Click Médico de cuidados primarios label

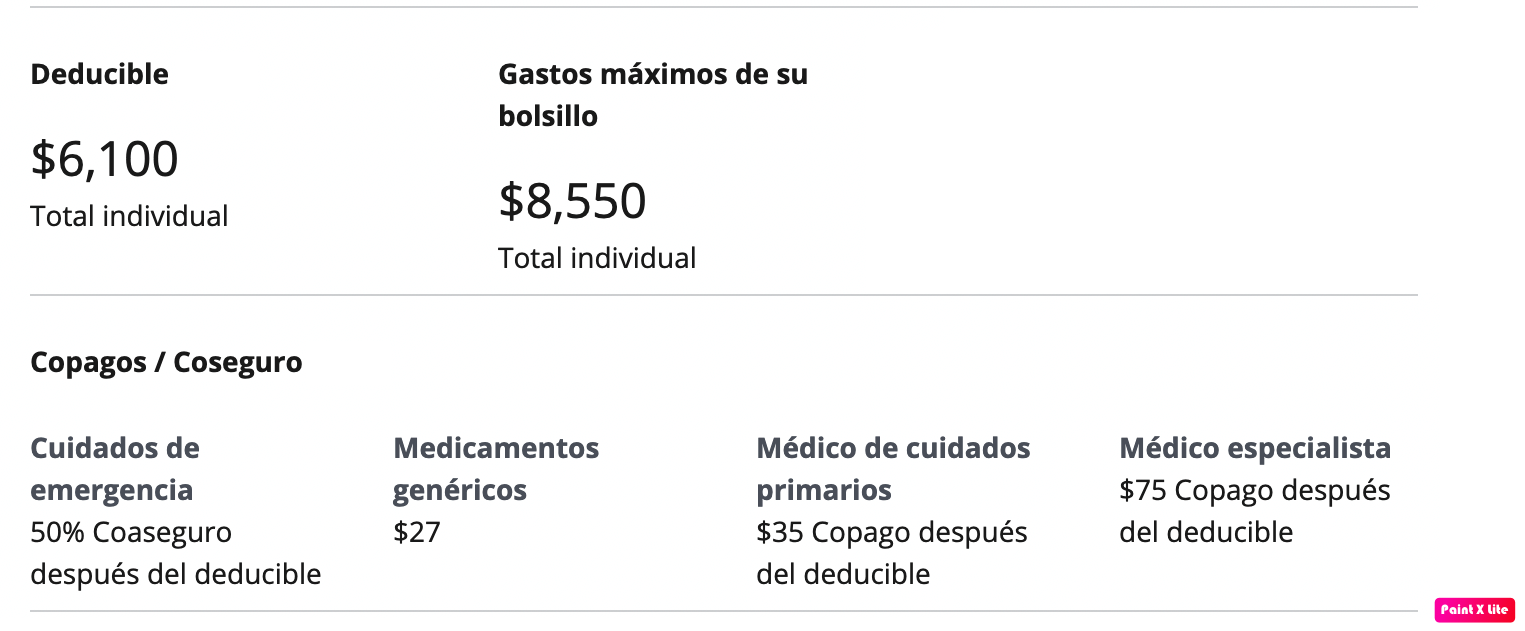pos(893,469)
